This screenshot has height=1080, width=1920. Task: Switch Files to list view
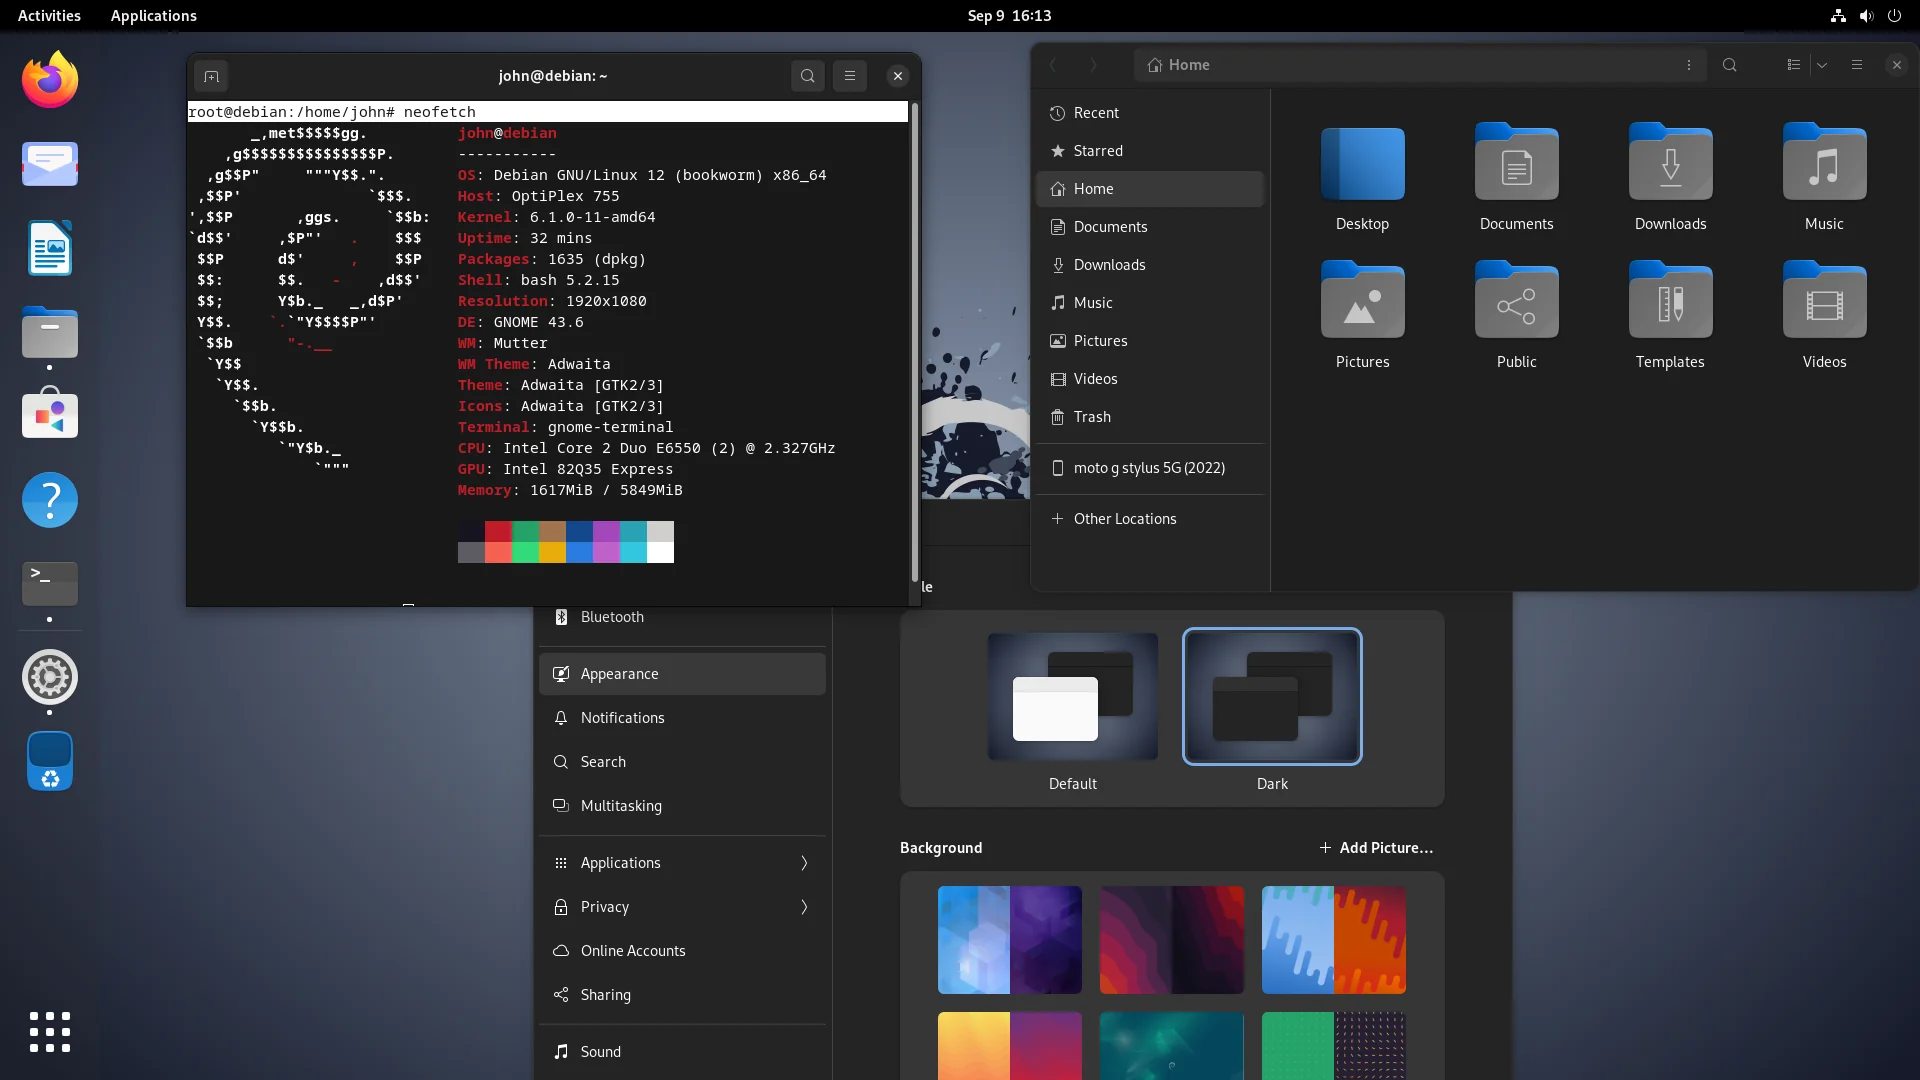(1793, 65)
